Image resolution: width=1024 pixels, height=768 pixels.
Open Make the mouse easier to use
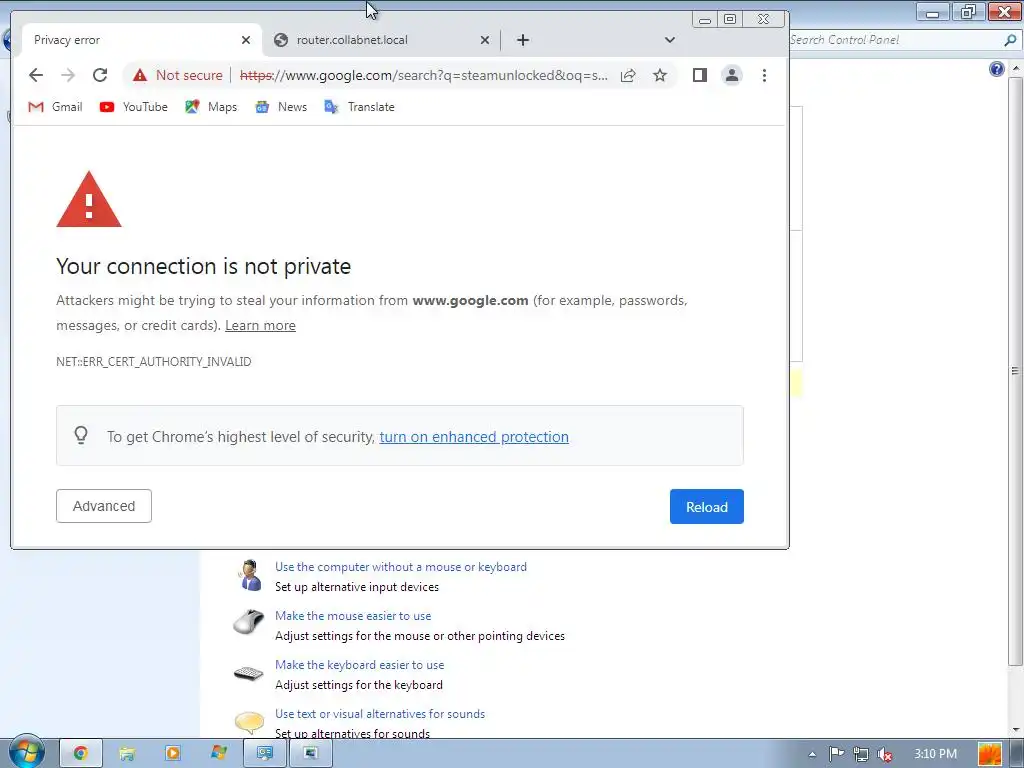click(353, 616)
